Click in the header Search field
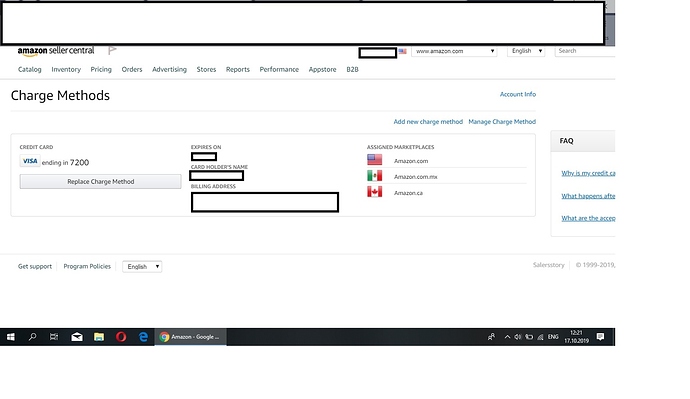This screenshot has height=399, width=690. (x=585, y=51)
